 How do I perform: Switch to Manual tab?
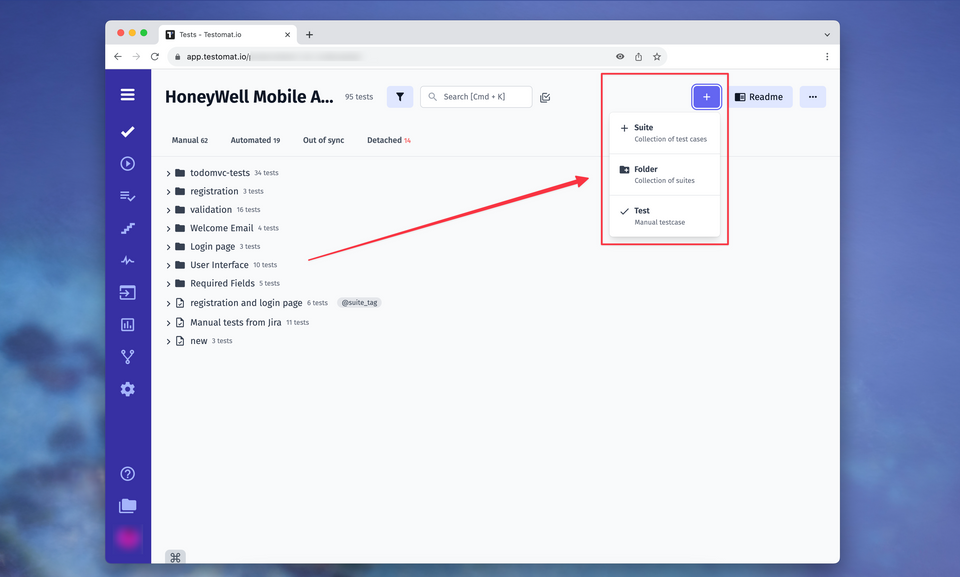[189, 140]
